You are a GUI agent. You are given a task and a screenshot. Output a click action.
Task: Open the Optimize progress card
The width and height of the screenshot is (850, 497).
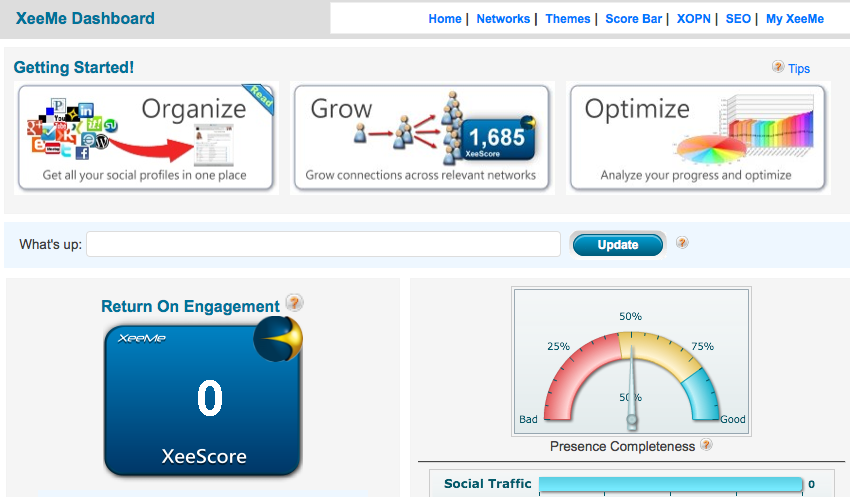[698, 138]
